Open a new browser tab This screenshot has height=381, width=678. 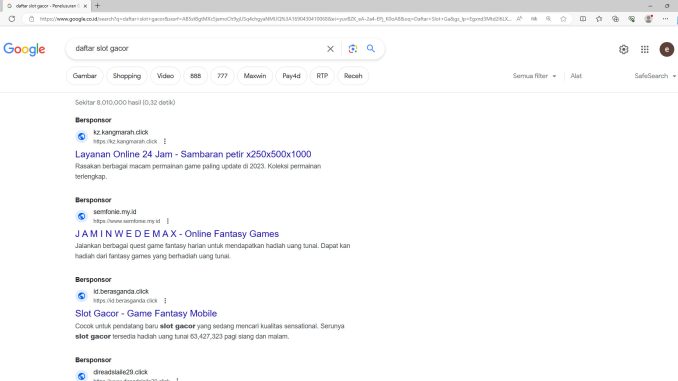point(97,6)
